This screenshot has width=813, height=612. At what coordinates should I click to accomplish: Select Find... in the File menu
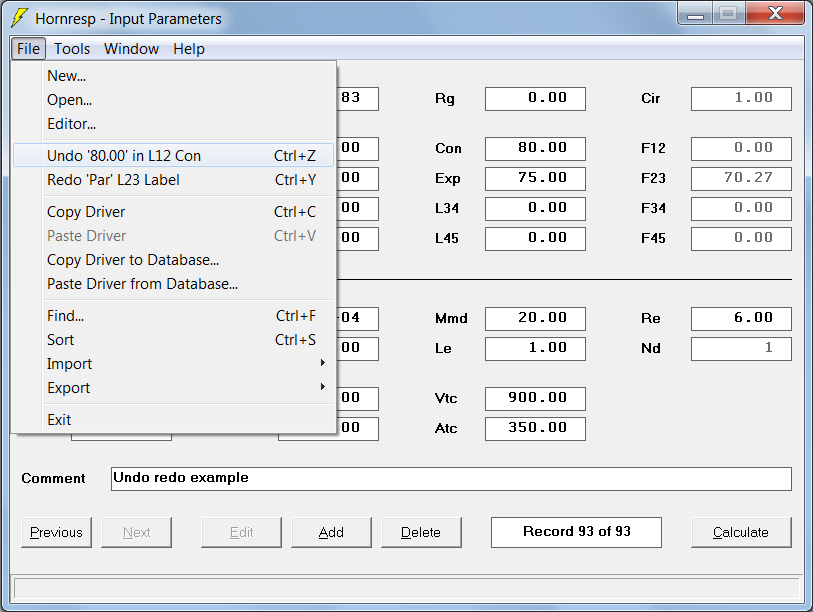point(174,316)
